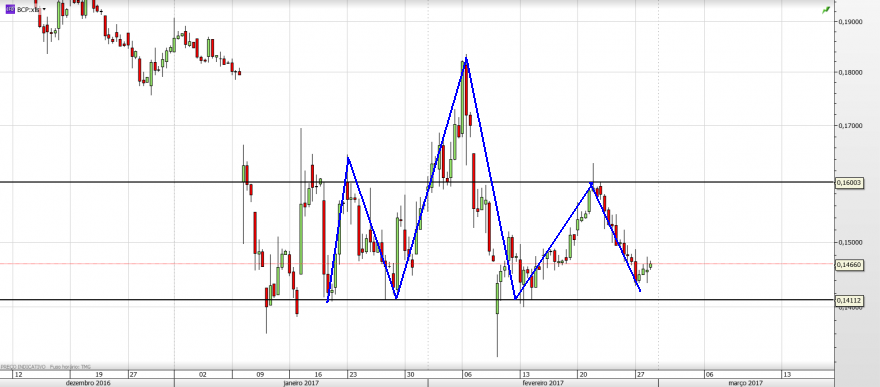
Task: Select the 0,16003 price line label
Action: coord(849,182)
